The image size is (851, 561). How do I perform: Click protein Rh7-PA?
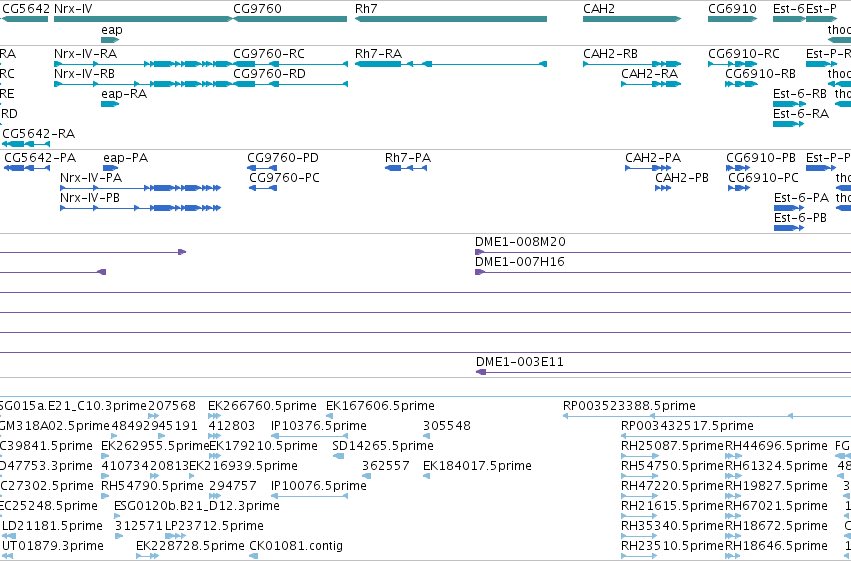point(406,168)
